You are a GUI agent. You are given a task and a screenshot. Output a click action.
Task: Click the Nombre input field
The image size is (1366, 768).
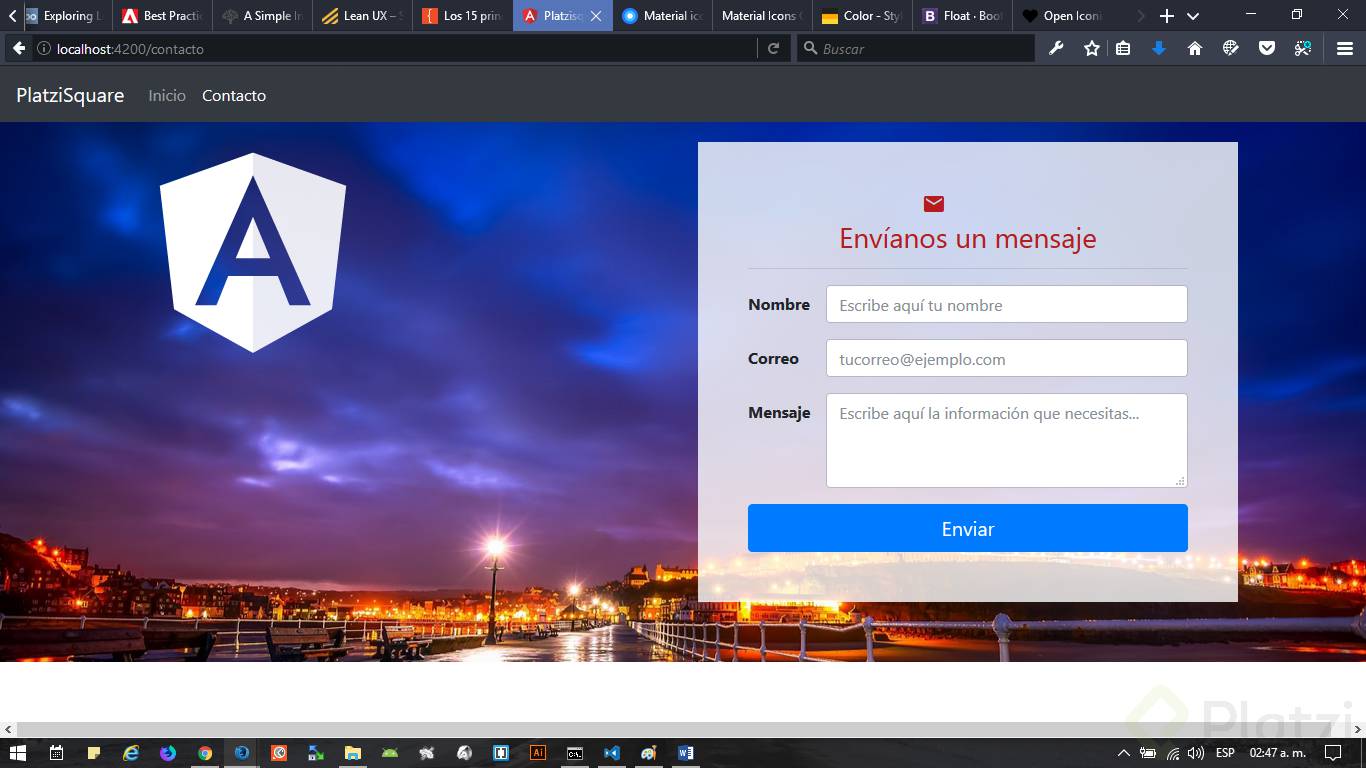pos(1006,304)
